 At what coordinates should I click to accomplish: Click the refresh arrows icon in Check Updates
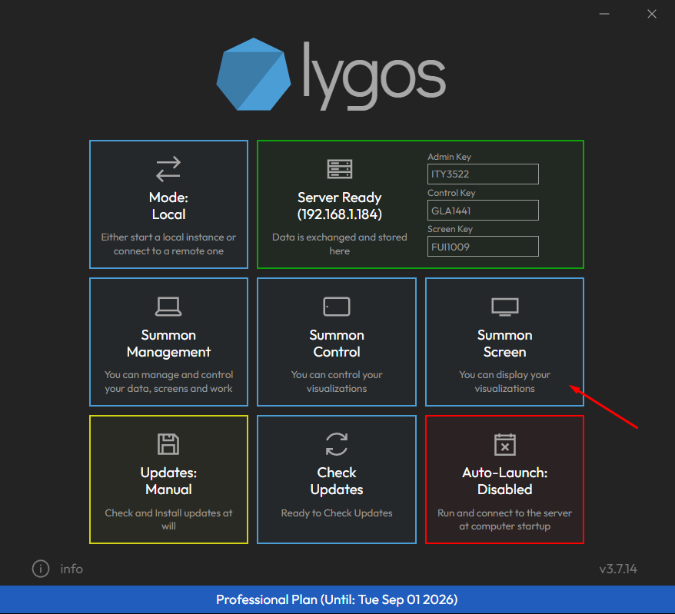coord(337,444)
